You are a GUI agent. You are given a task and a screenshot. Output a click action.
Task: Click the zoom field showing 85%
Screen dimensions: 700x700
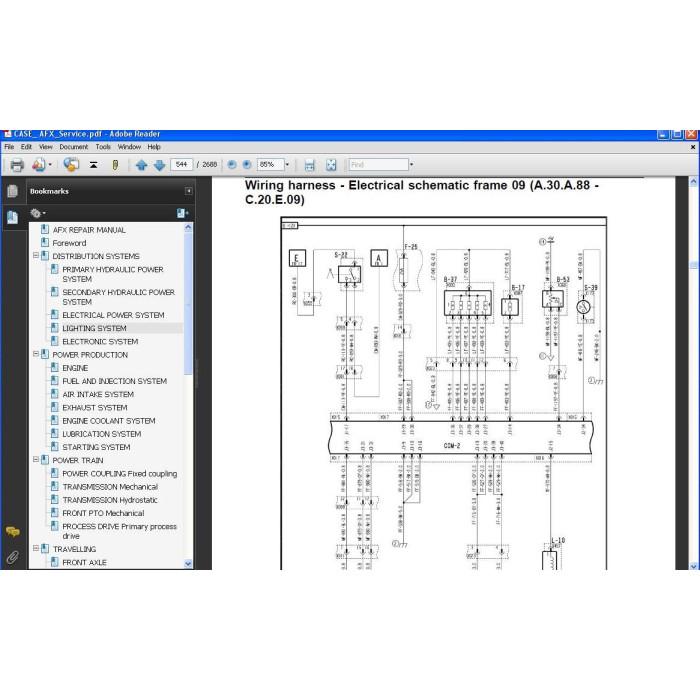270,165
